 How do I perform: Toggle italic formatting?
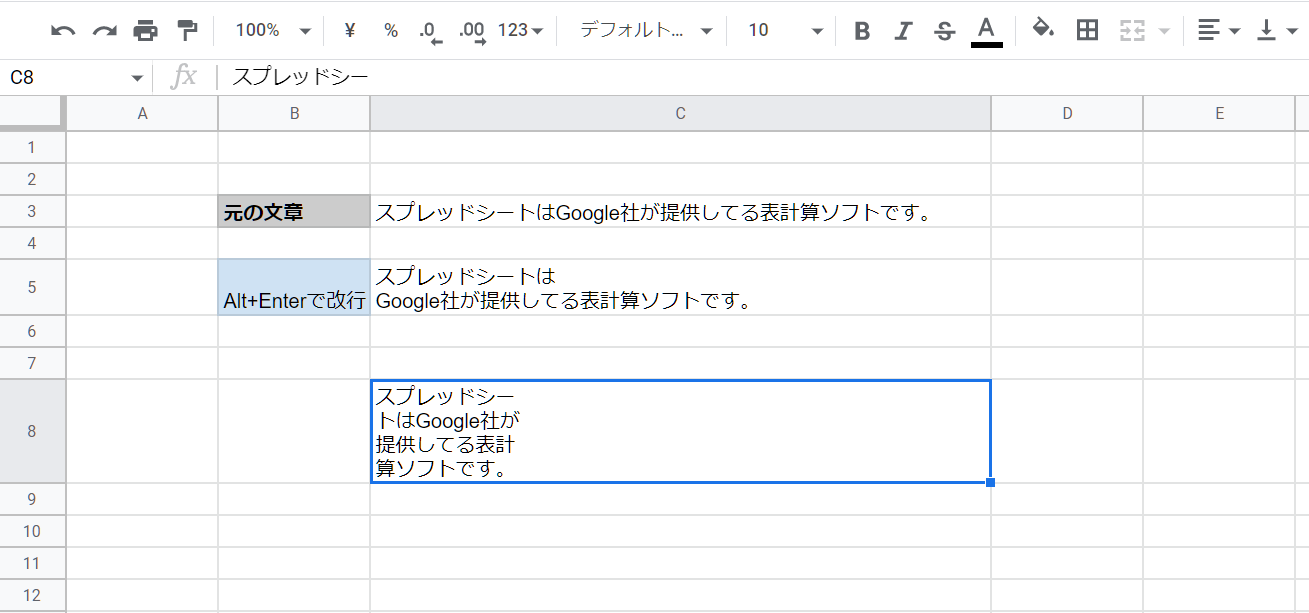click(902, 31)
